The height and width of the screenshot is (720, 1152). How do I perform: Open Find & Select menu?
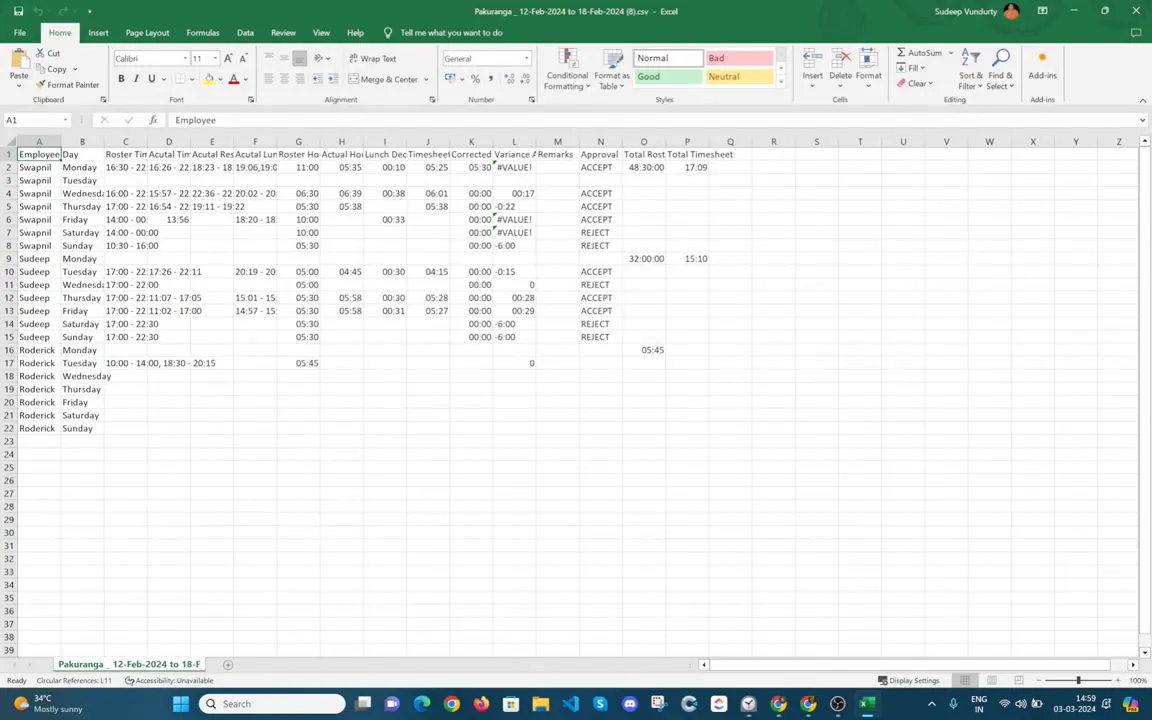[x=1000, y=70]
